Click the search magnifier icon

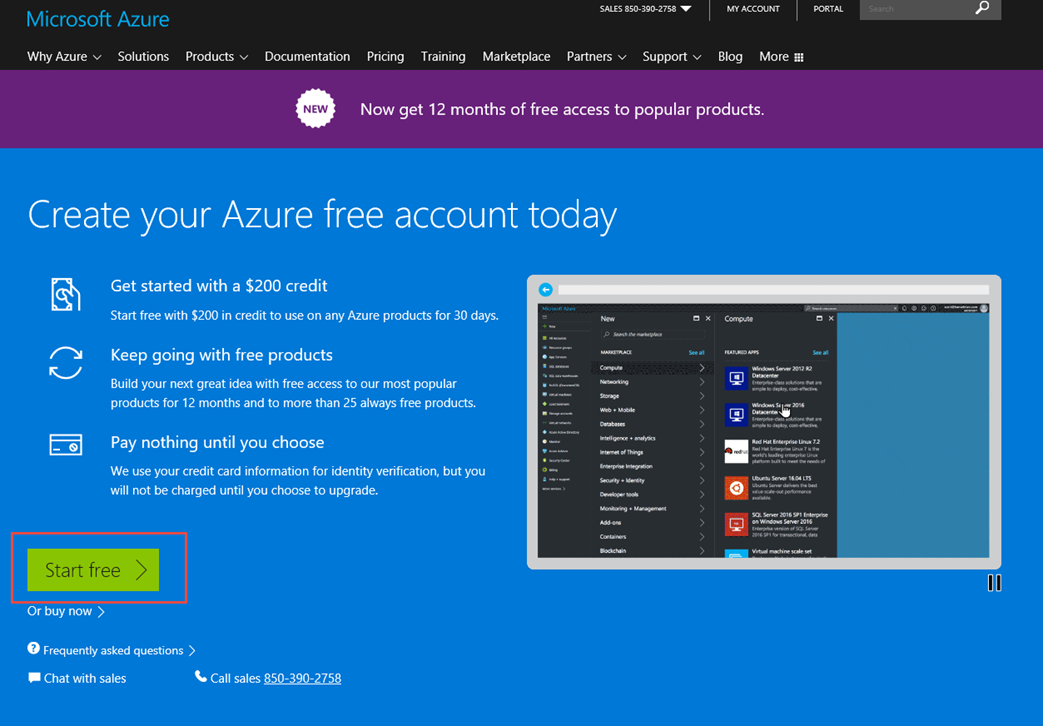click(x=982, y=8)
